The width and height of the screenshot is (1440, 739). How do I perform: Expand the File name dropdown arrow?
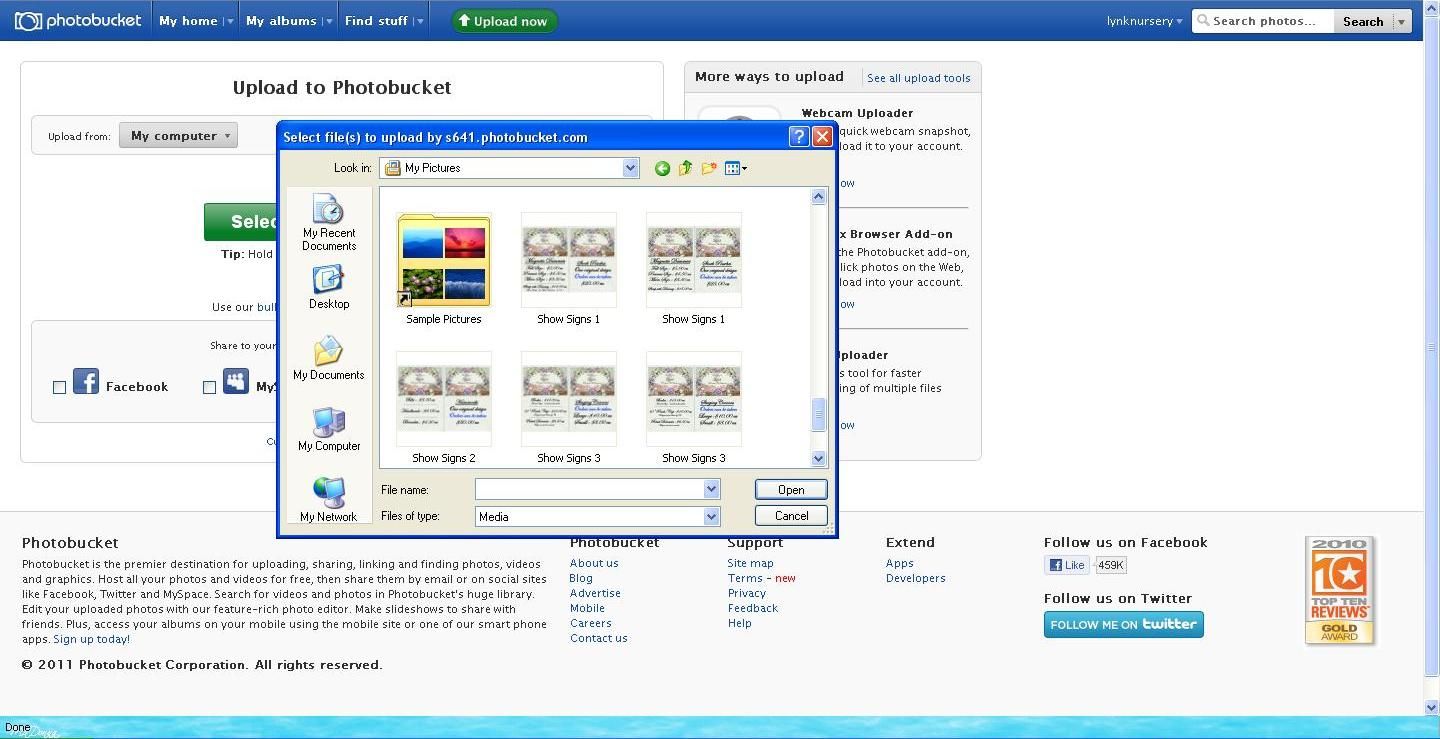point(711,489)
